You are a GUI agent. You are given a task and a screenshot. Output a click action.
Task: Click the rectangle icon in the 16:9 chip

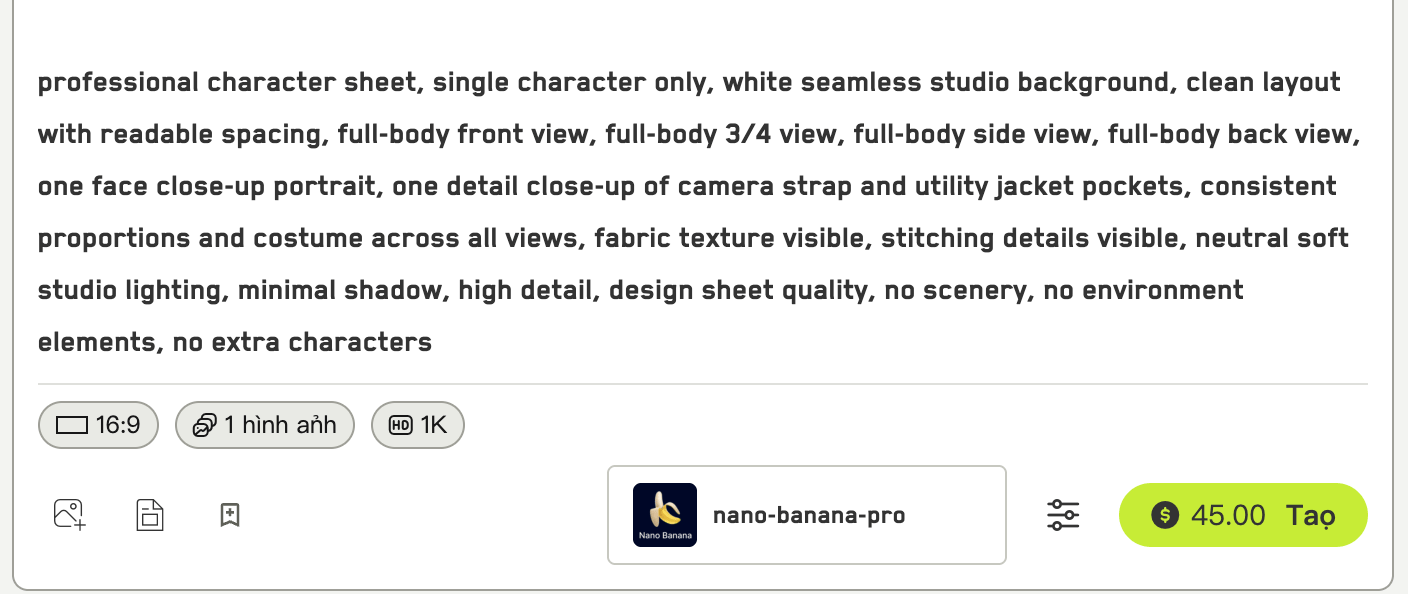pos(73,425)
